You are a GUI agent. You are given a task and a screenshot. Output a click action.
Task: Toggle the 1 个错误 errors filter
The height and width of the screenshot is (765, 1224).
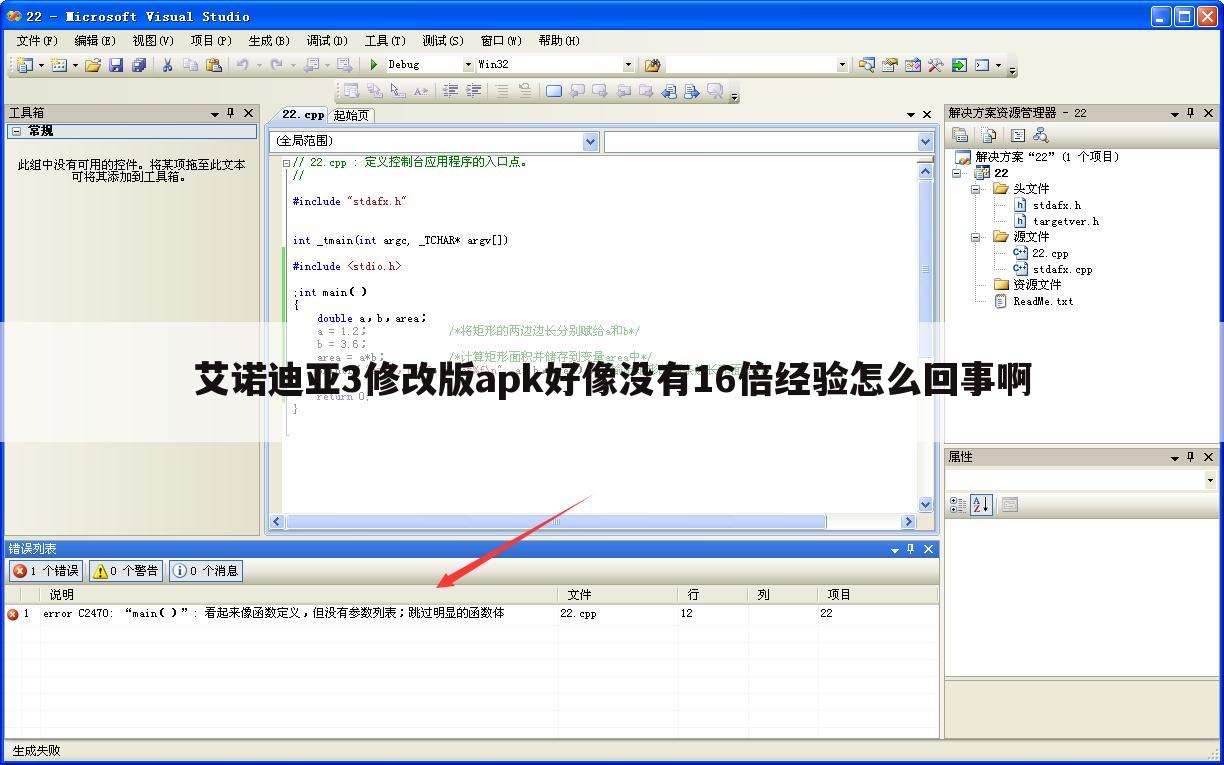46,571
